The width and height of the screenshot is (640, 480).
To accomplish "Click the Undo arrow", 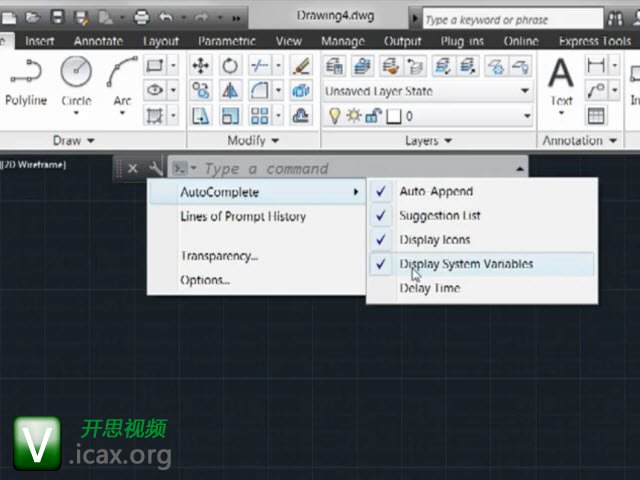I will click(x=165, y=18).
